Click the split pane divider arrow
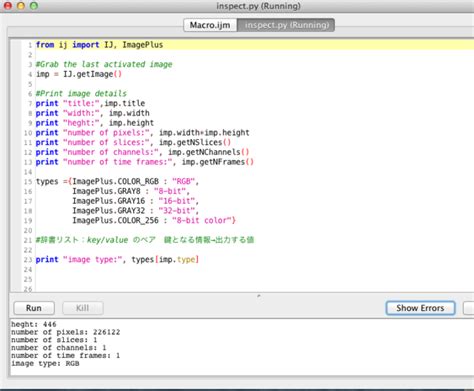This screenshot has width=474, height=391. 259,295
